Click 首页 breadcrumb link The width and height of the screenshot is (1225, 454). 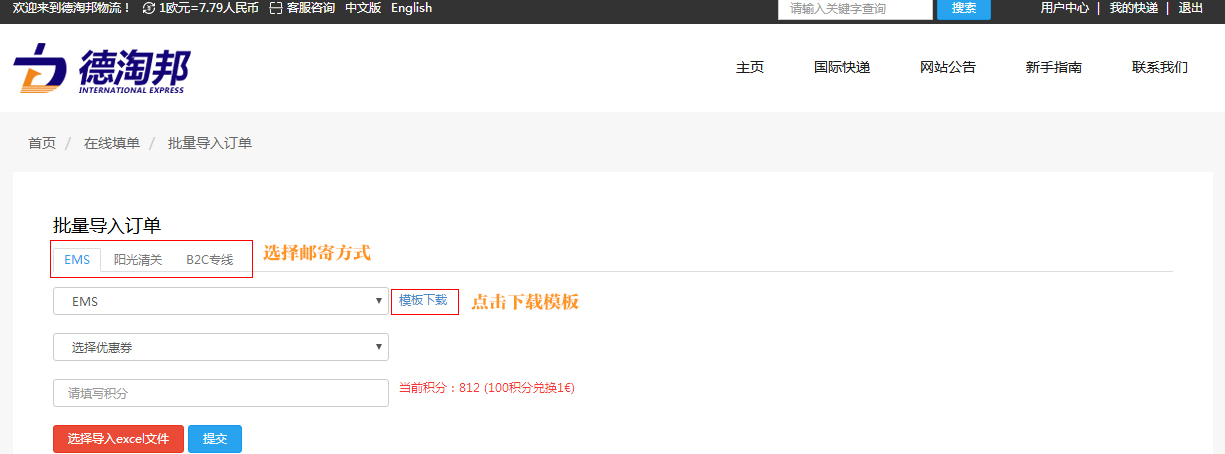(x=42, y=143)
